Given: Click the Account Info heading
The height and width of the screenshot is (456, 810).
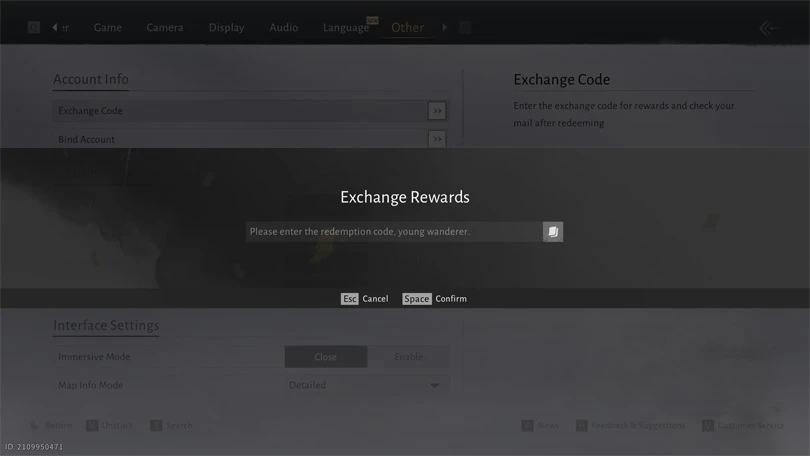Looking at the screenshot, I should point(91,79).
